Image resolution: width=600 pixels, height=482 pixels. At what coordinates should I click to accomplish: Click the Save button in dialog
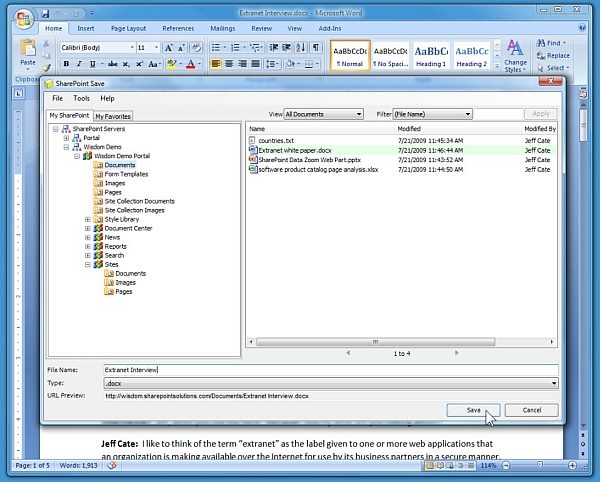pos(473,410)
